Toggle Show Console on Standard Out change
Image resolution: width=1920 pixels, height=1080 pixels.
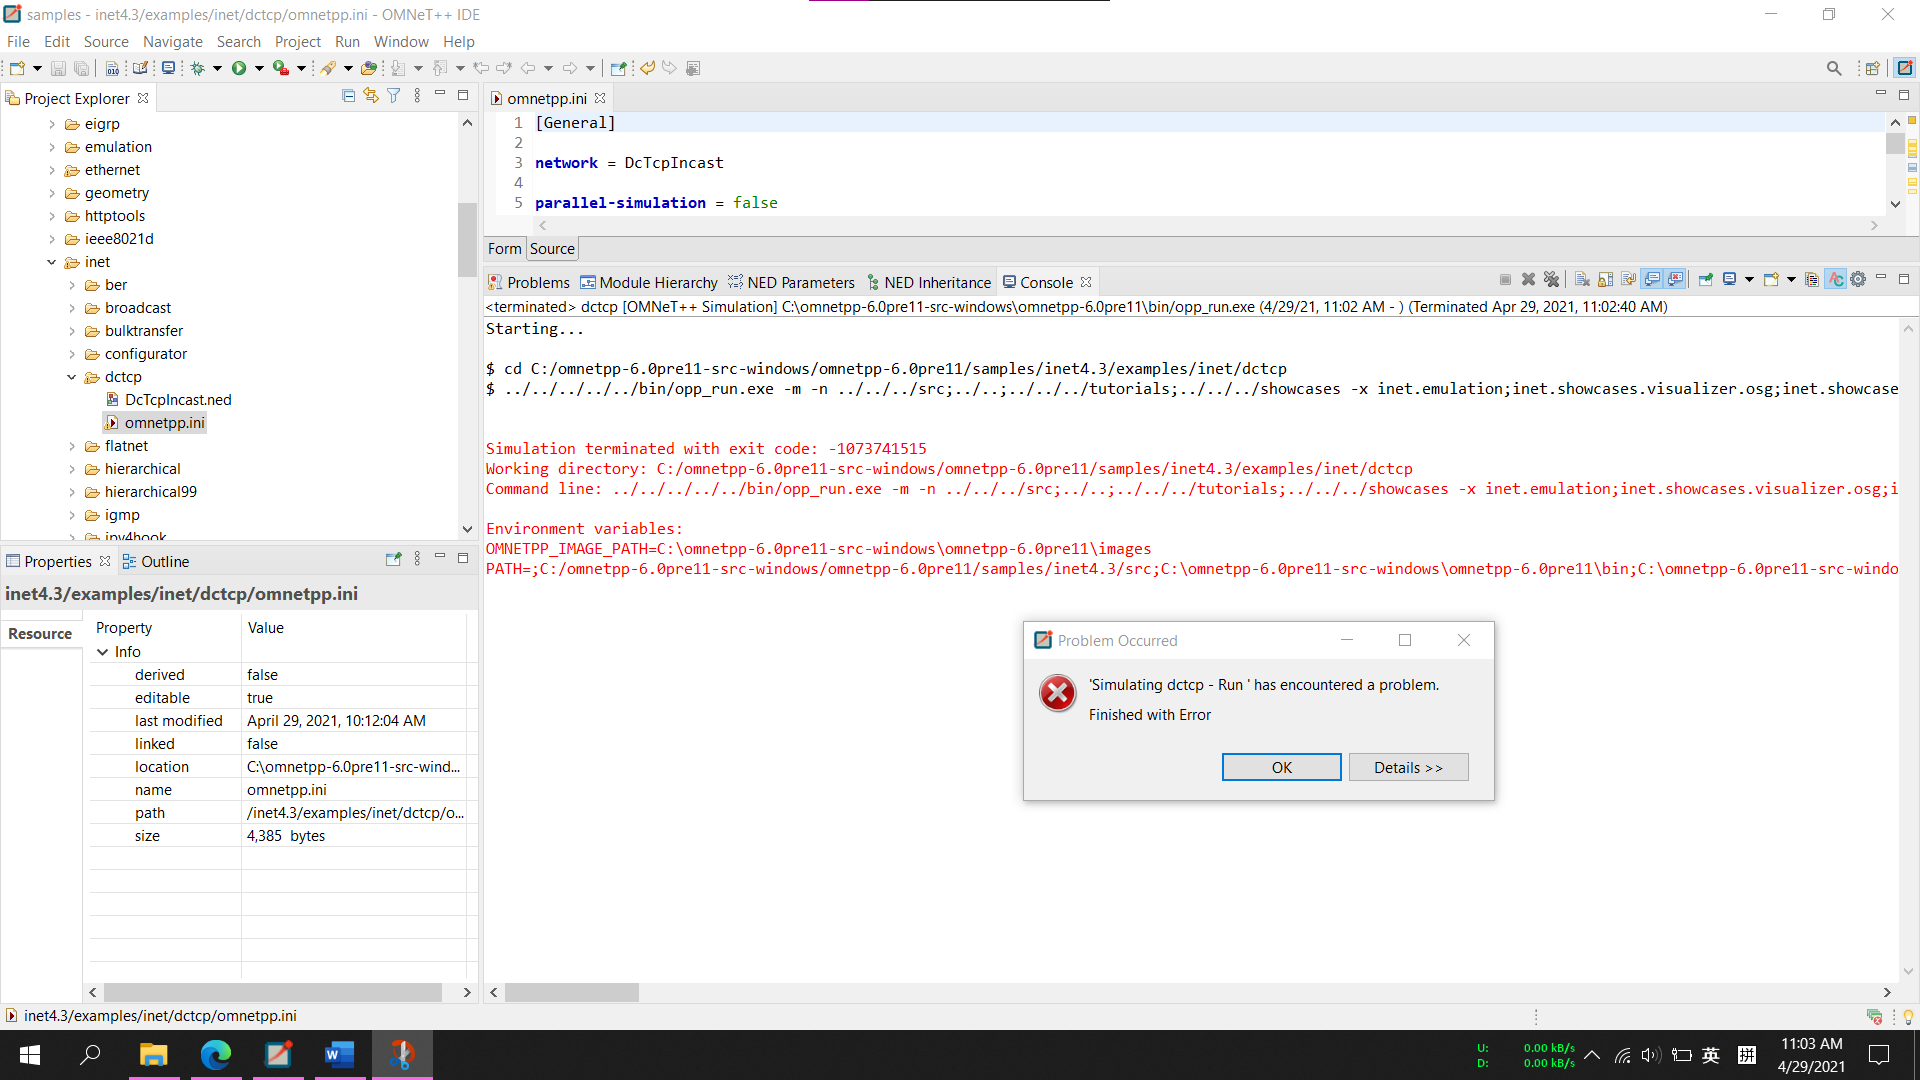click(1652, 279)
